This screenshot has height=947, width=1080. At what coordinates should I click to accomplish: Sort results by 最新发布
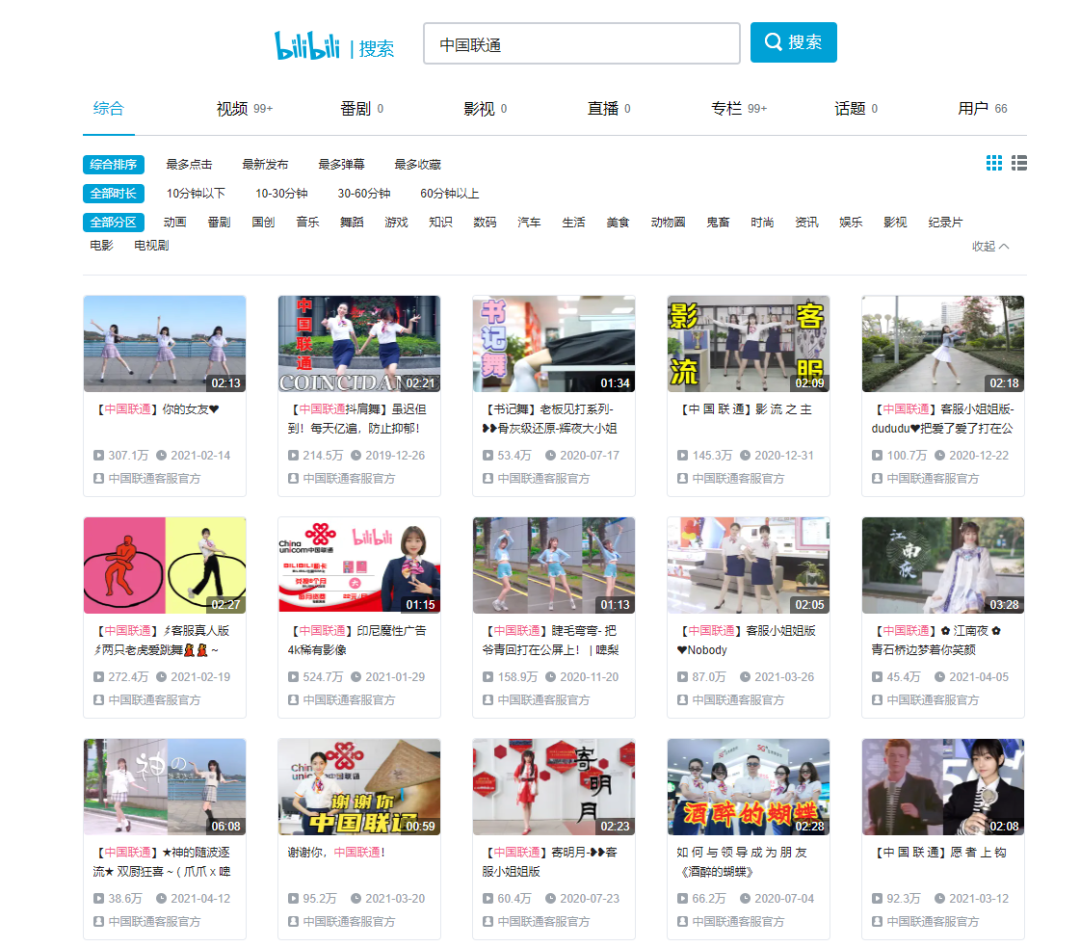(x=265, y=165)
